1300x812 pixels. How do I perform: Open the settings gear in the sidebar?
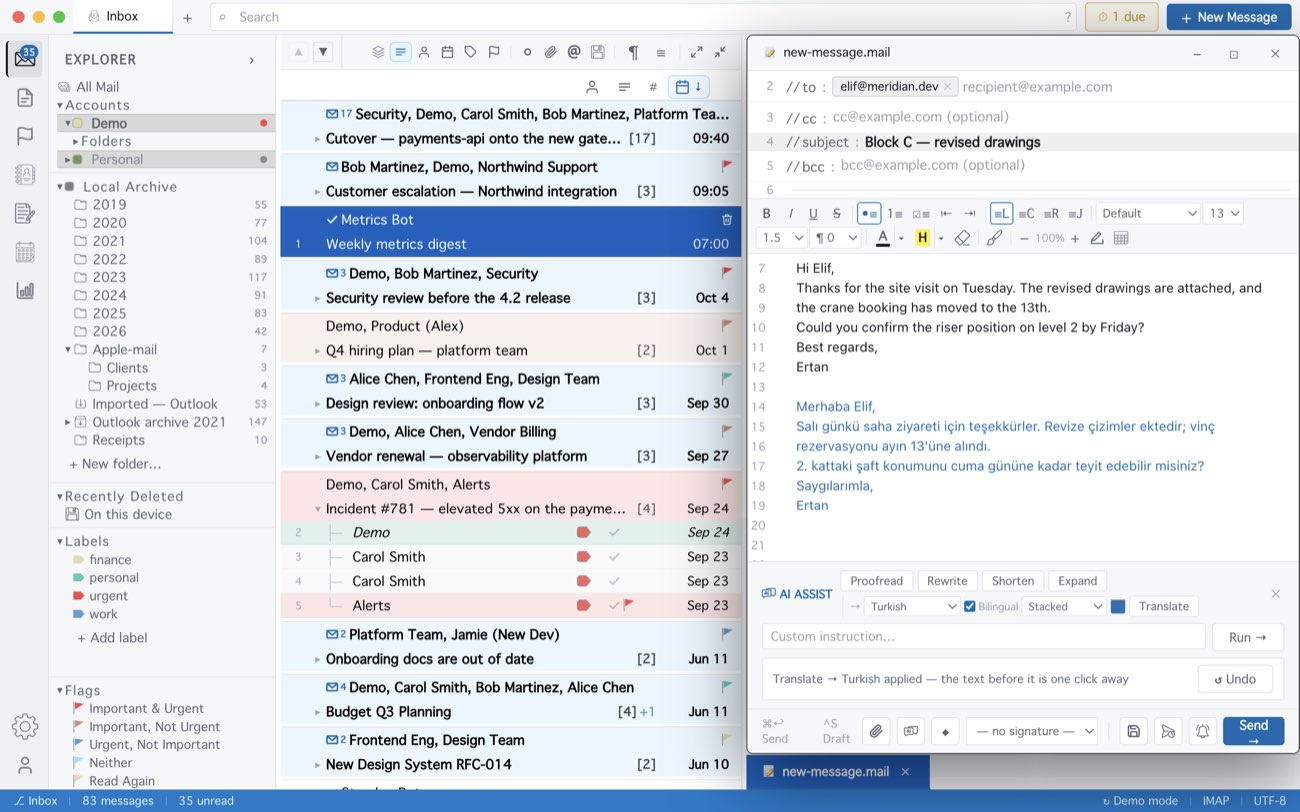[x=25, y=726]
